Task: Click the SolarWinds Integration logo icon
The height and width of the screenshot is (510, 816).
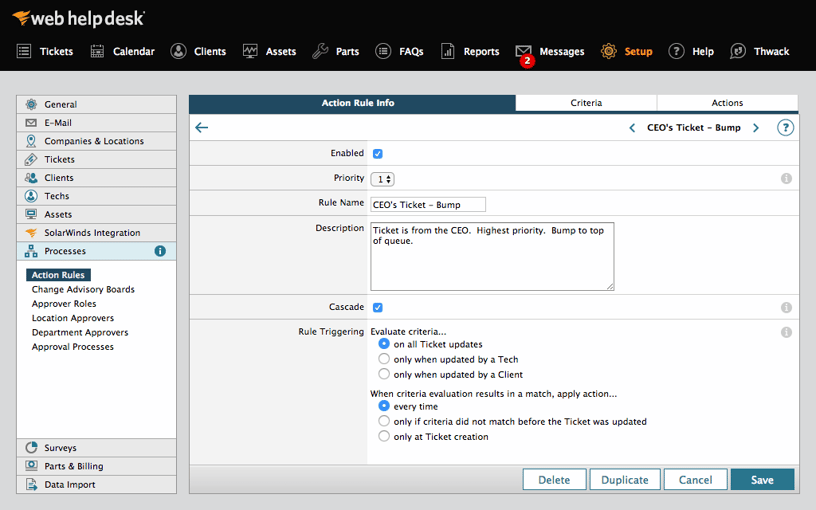Action: (31, 232)
